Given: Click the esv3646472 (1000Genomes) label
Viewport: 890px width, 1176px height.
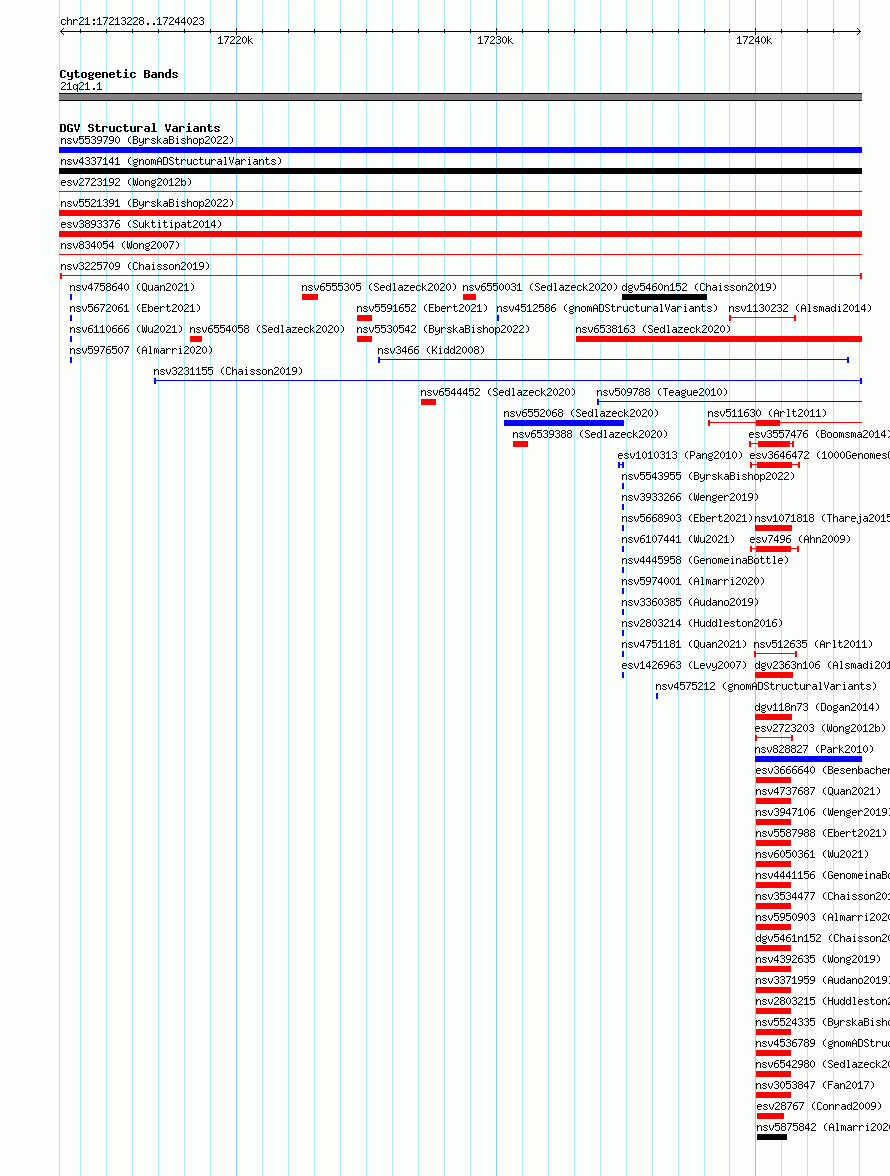Looking at the screenshot, I should (820, 455).
